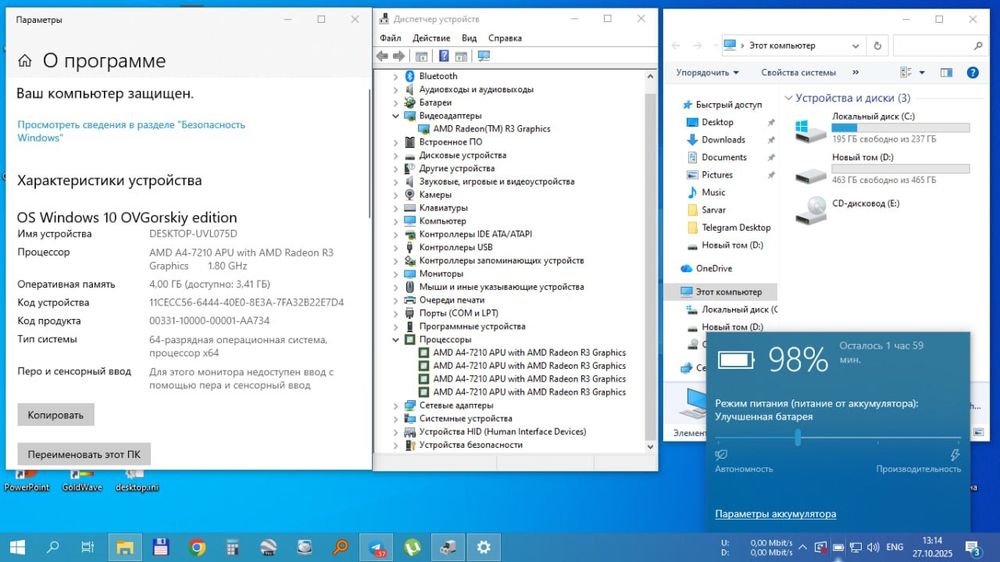Click the battery icon in system tray
The image size is (1000, 562).
(x=839, y=547)
